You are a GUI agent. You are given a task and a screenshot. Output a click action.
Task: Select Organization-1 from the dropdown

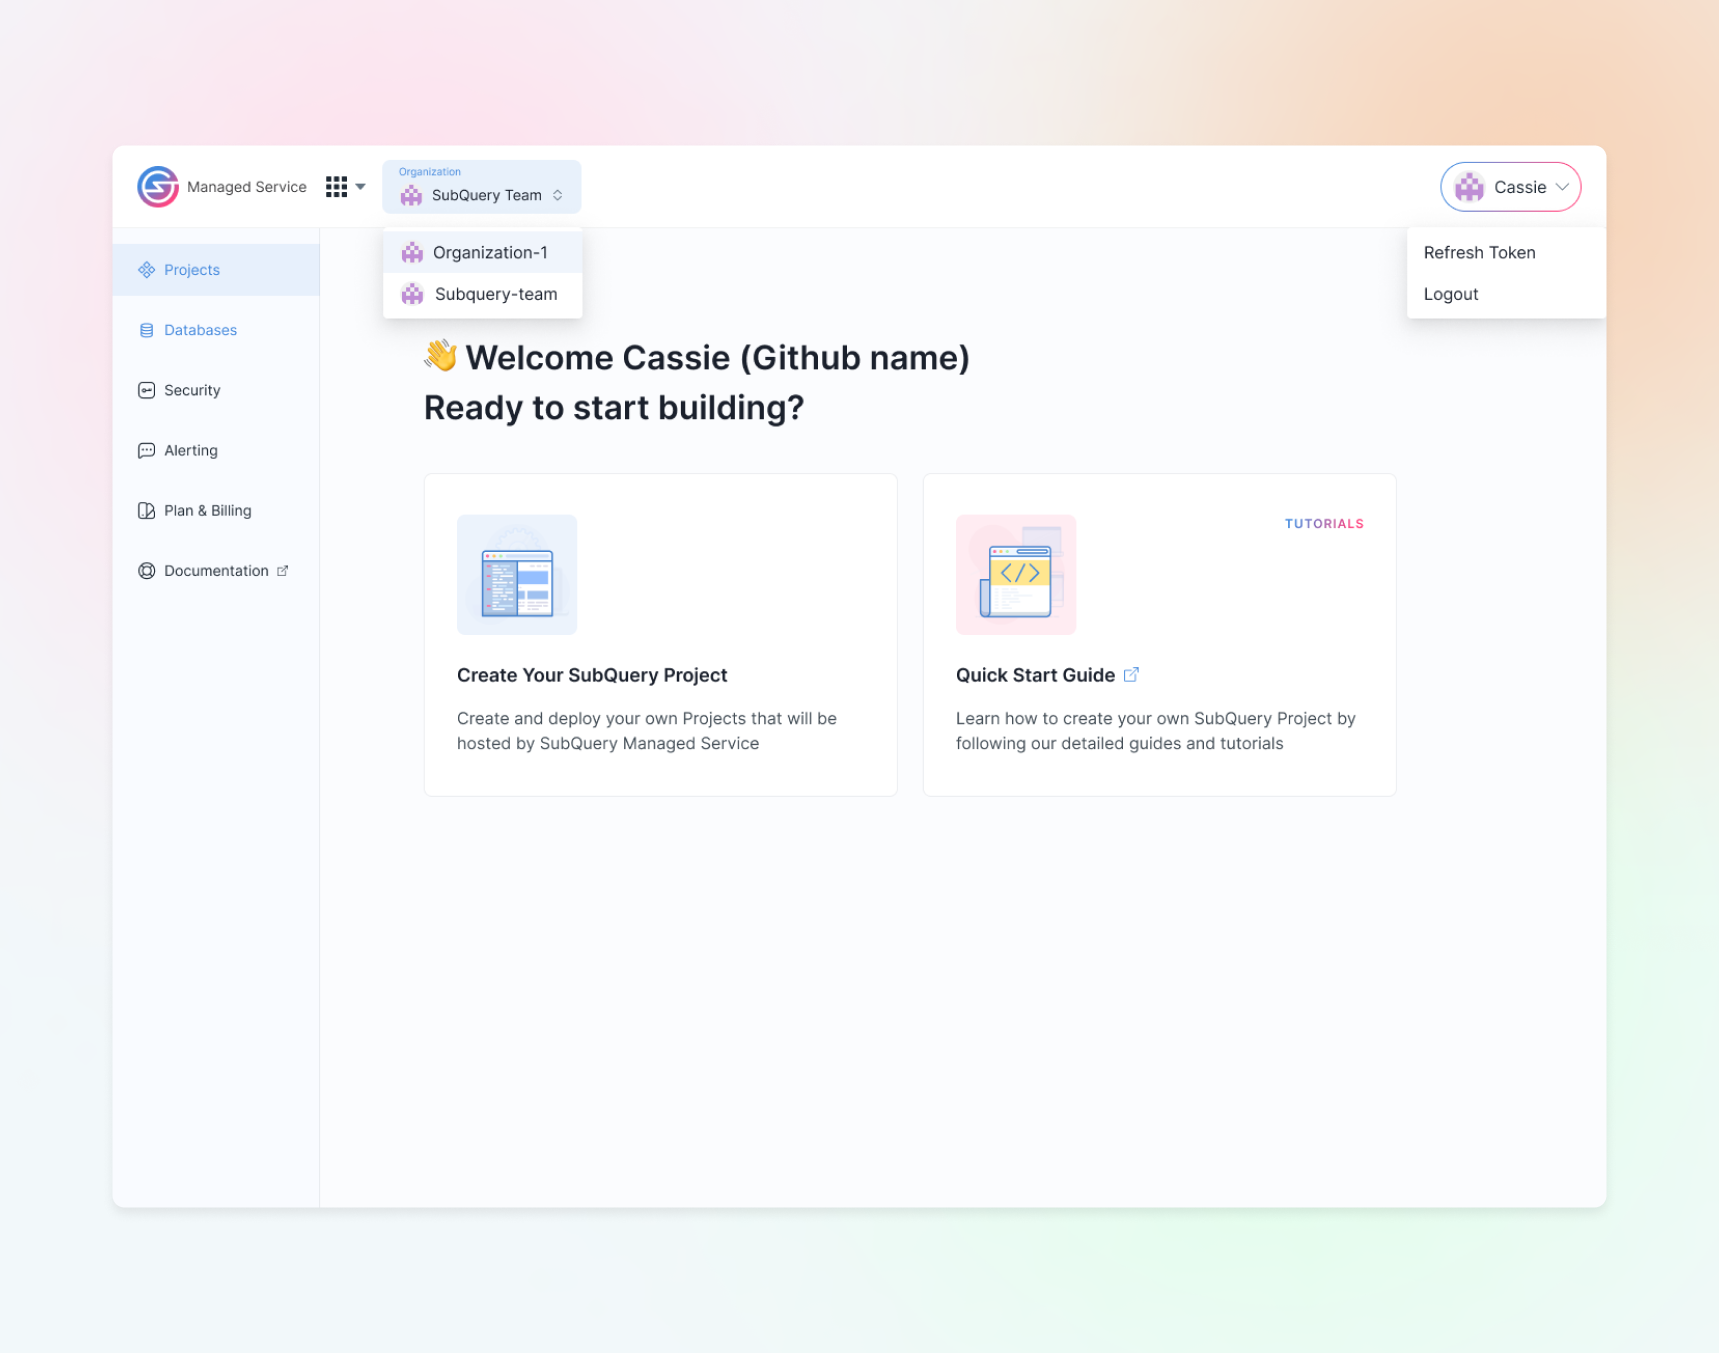click(x=482, y=252)
